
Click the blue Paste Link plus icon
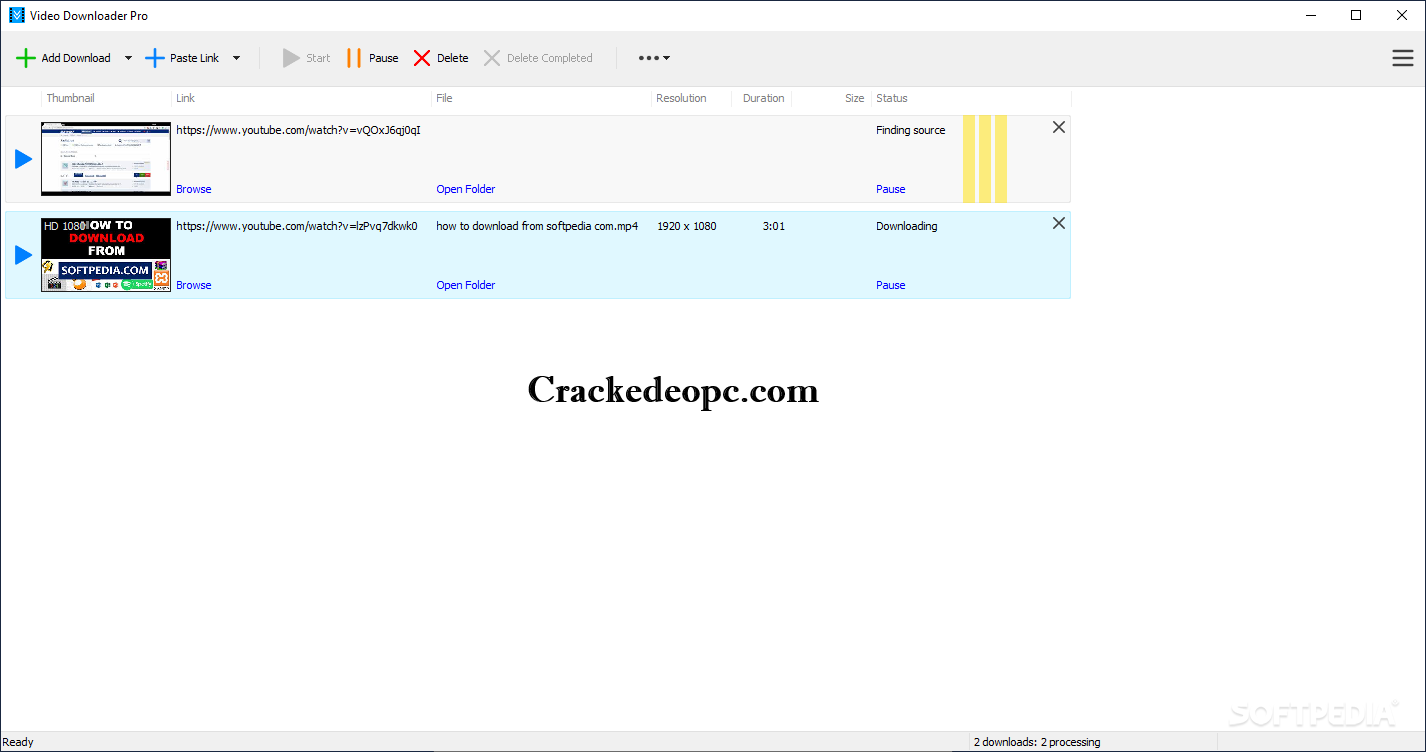[x=155, y=58]
